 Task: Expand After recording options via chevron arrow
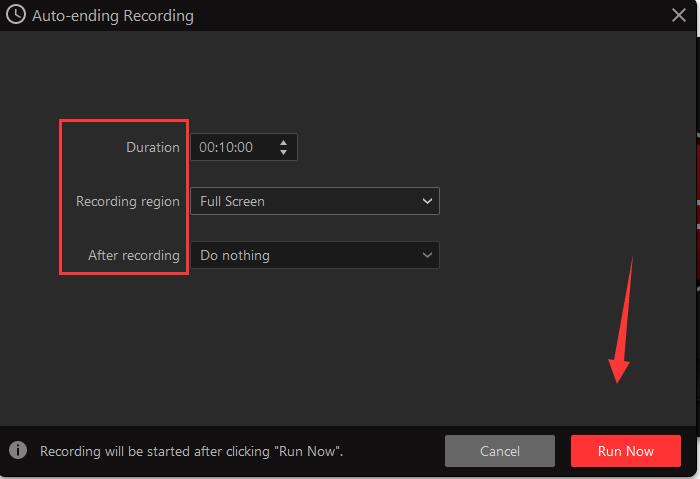point(427,255)
